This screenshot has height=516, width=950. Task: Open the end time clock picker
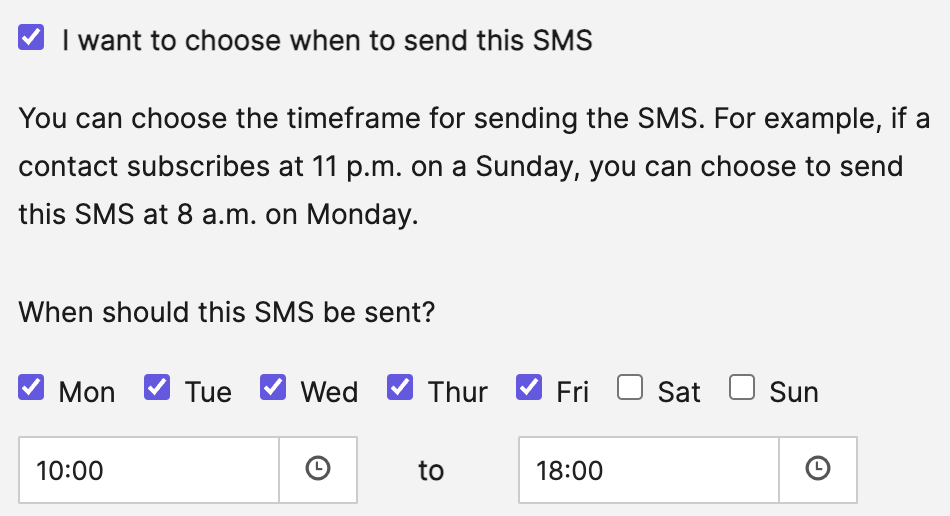[817, 469]
